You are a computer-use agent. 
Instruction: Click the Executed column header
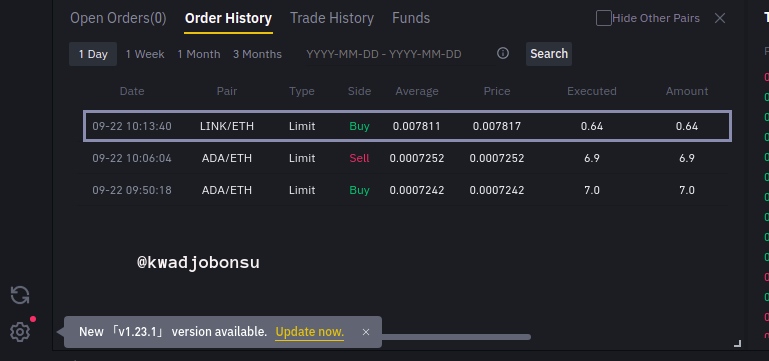pos(592,91)
